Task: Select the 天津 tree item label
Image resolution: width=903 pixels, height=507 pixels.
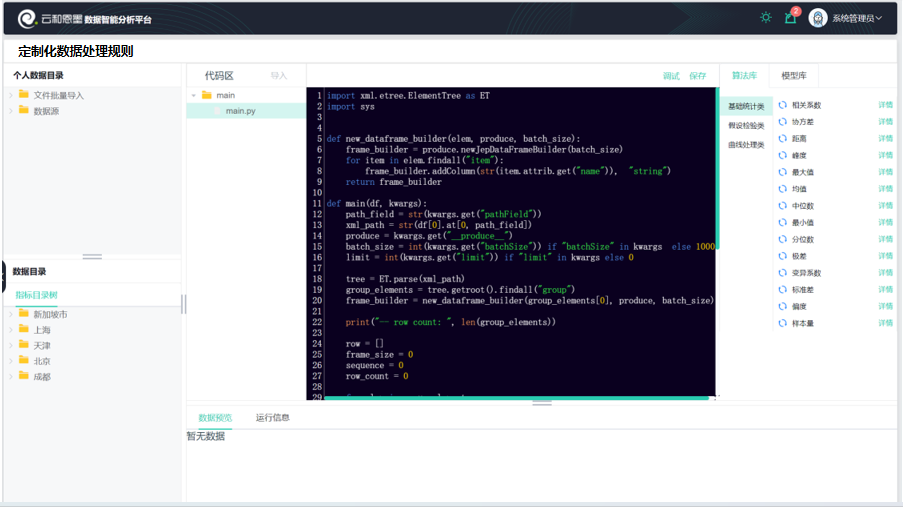Action: (x=42, y=346)
